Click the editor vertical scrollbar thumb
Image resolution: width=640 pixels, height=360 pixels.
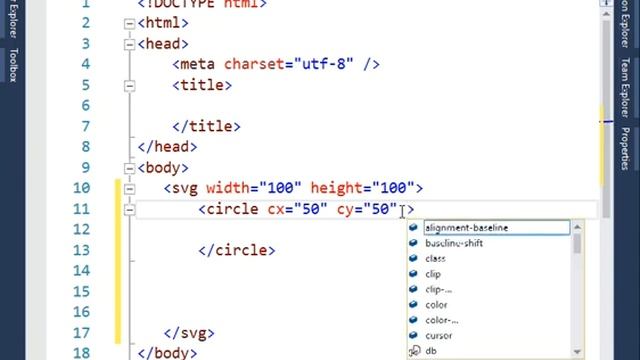coord(606,119)
